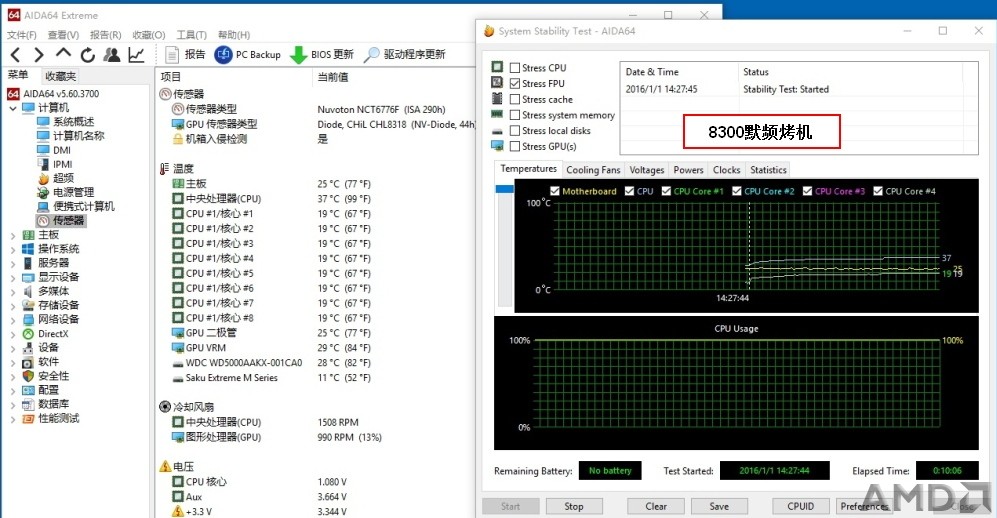Go up a level with the up arrow icon
Image resolution: width=997 pixels, height=518 pixels.
coord(63,54)
